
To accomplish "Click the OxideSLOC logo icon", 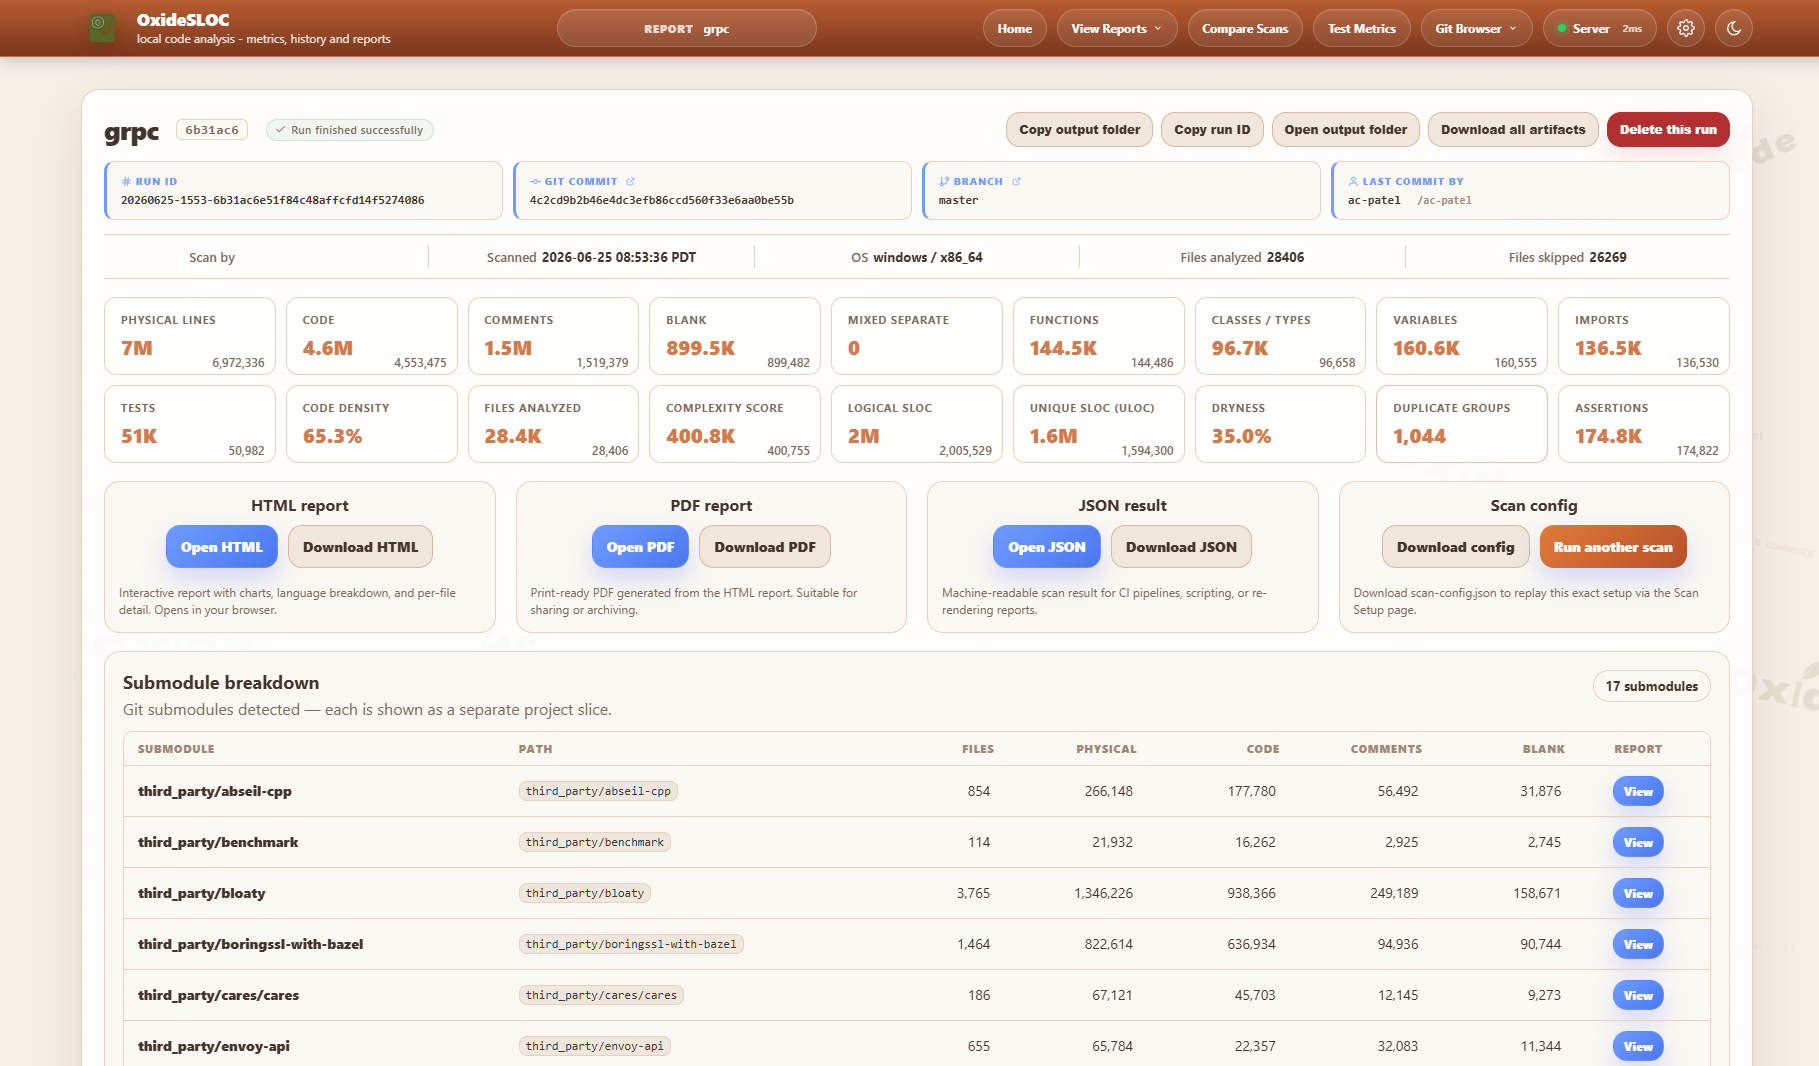I will pyautogui.click(x=102, y=28).
